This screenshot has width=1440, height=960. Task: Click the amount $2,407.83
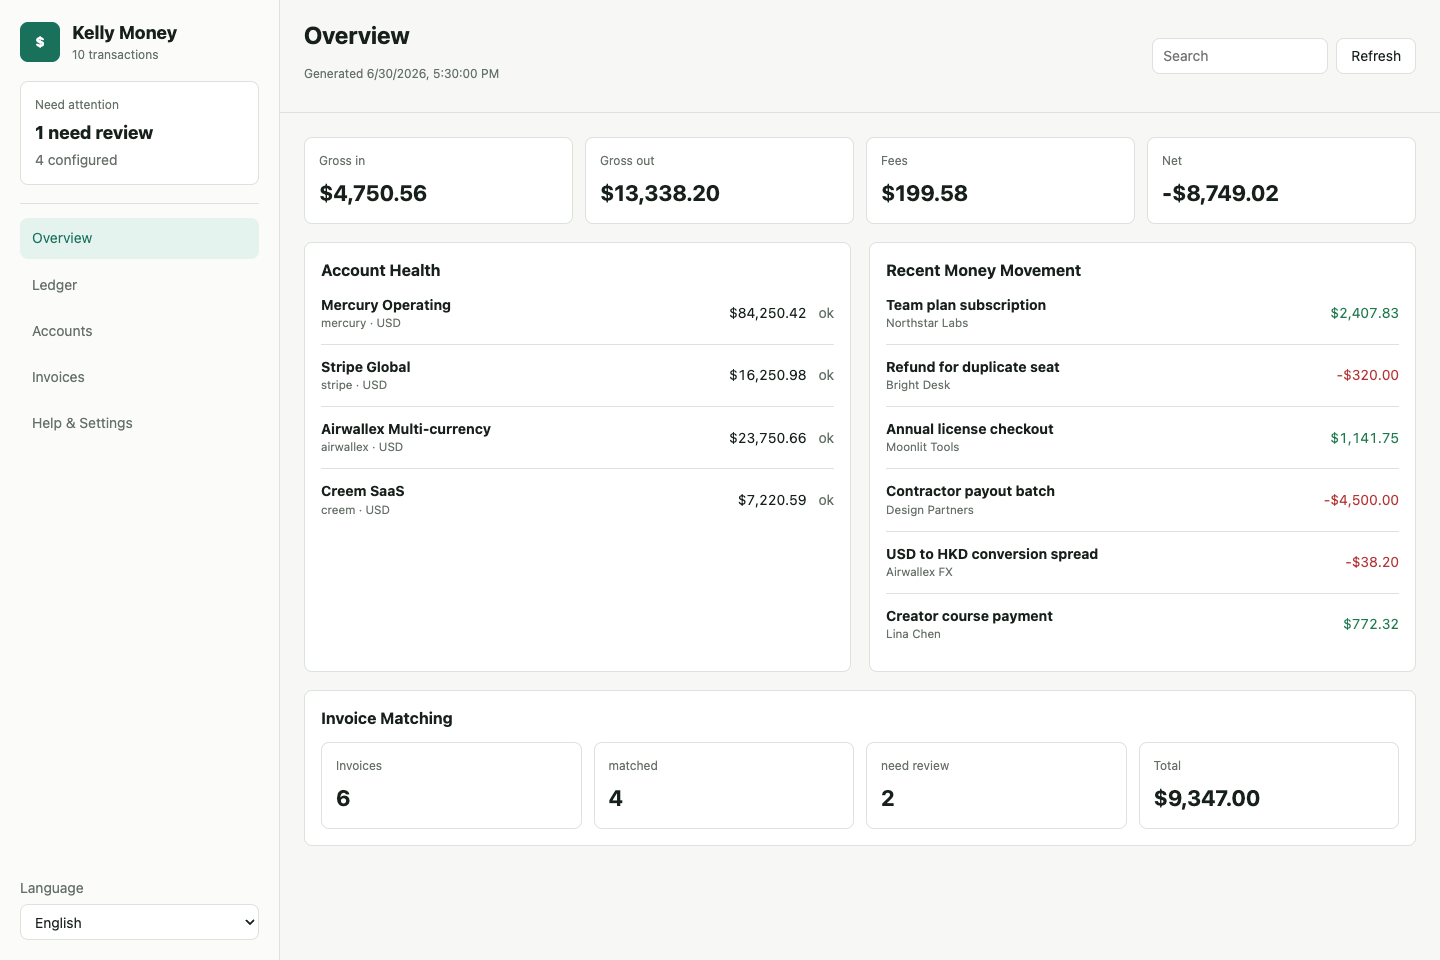(1364, 313)
